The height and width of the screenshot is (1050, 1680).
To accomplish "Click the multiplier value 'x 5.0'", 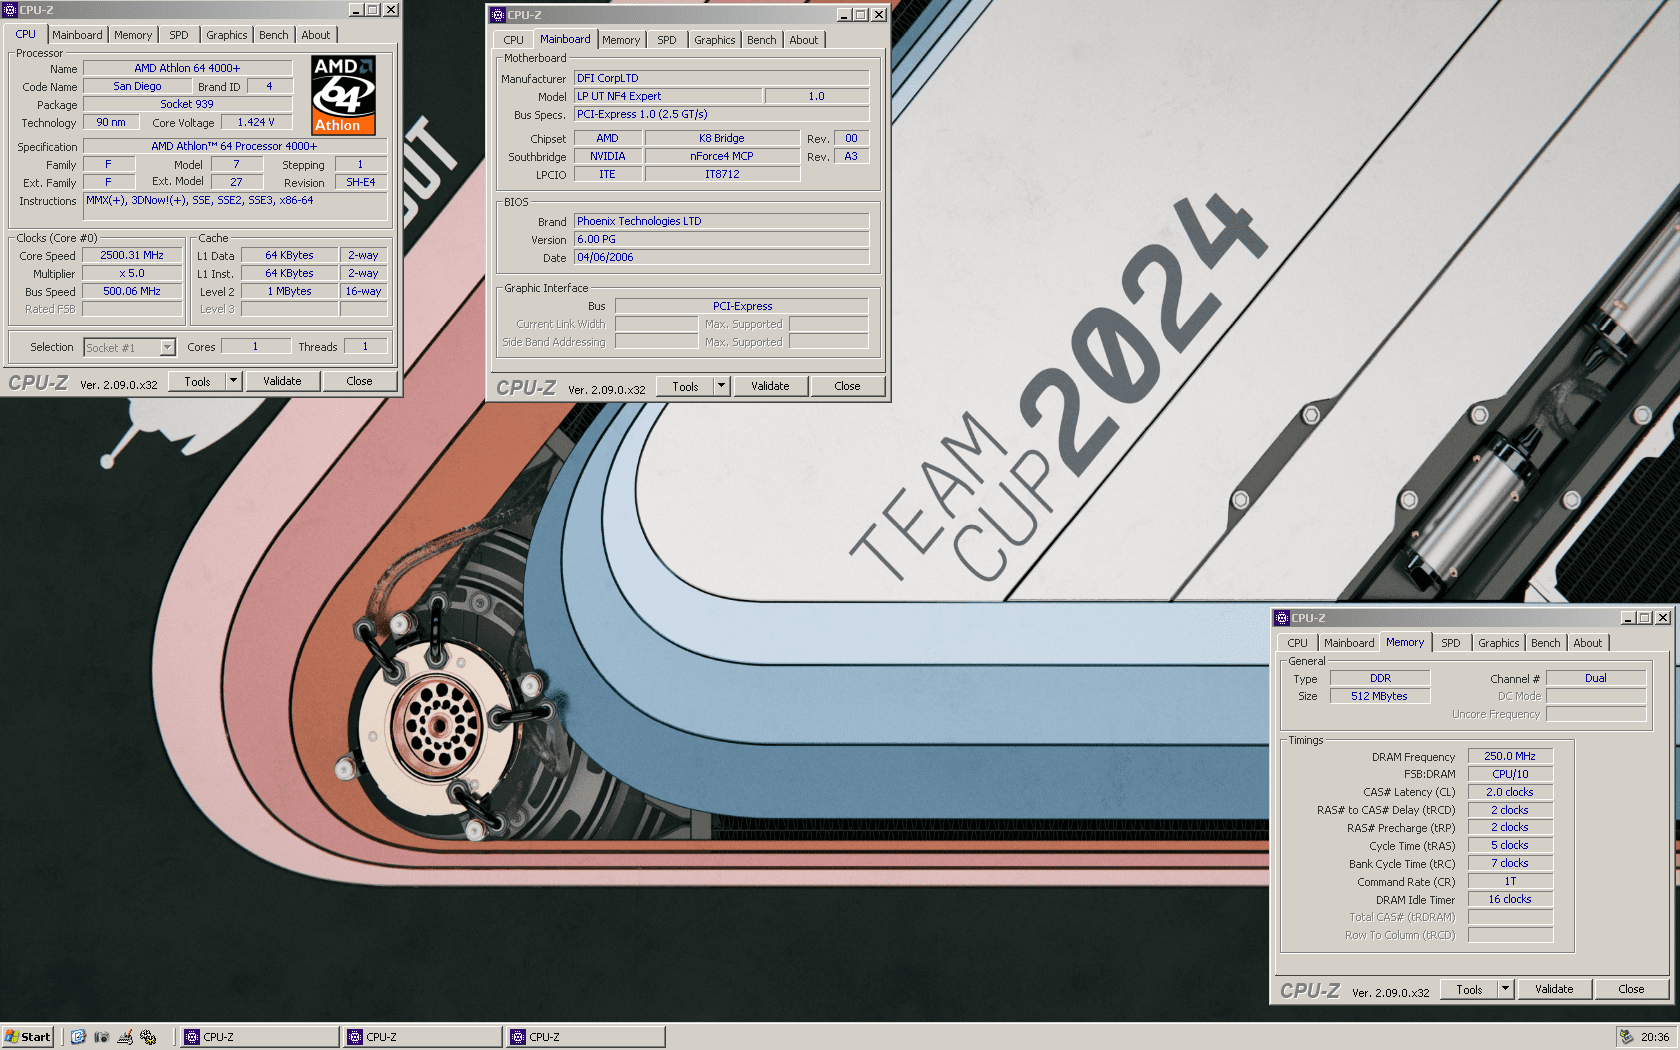I will click(x=132, y=273).
